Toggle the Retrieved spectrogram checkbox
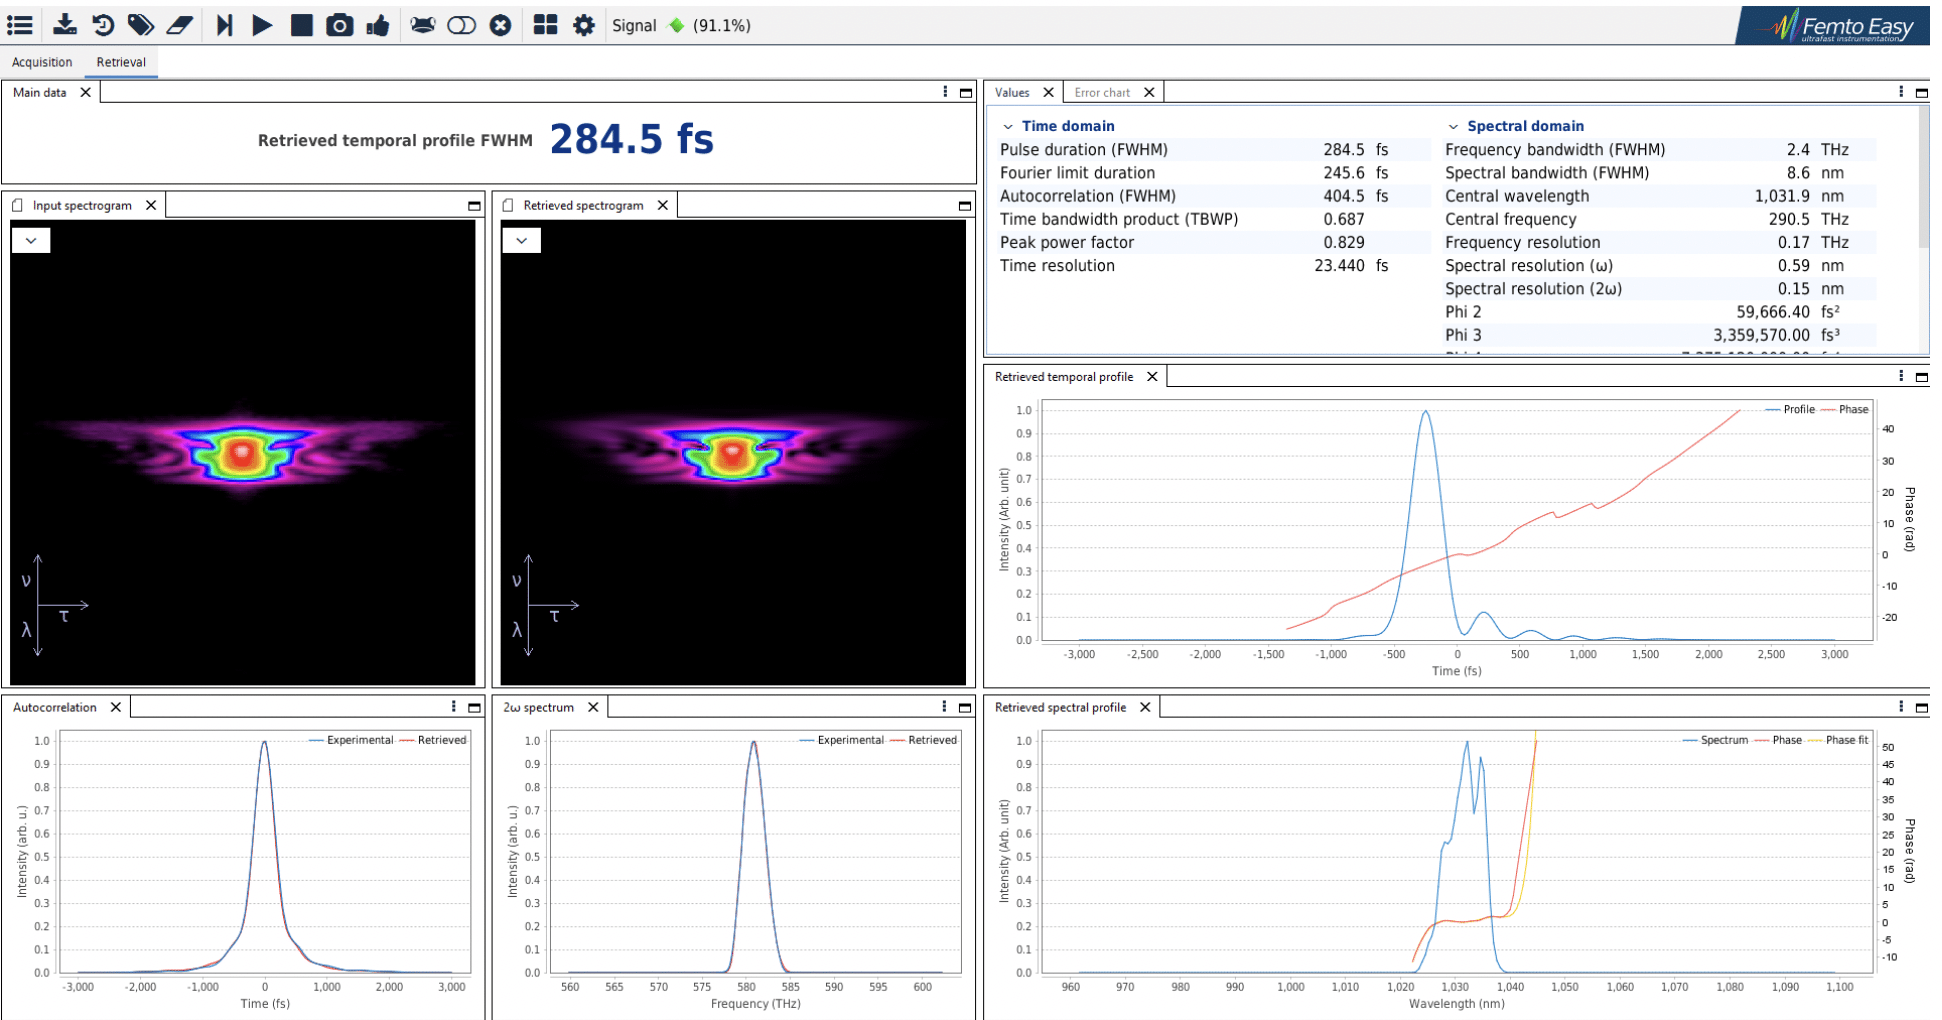This screenshot has height=1020, width=1942. tap(508, 205)
